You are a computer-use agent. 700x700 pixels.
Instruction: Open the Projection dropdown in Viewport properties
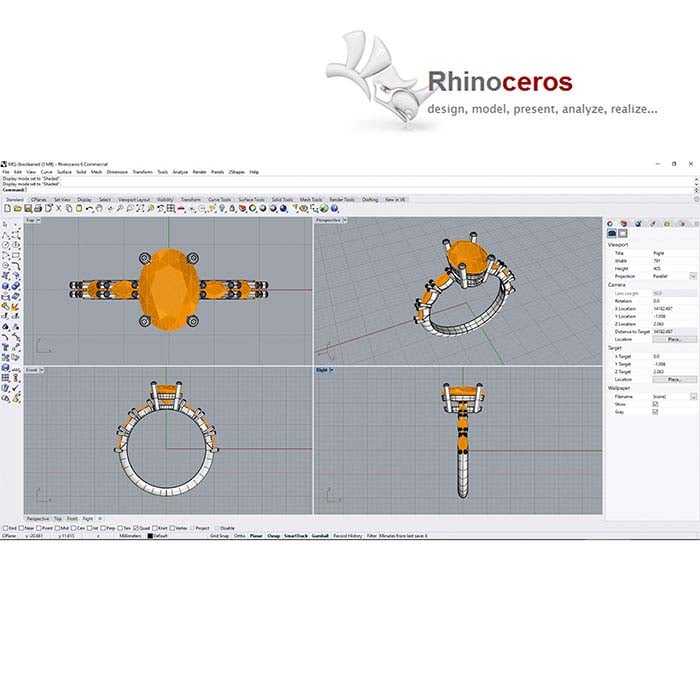pos(693,276)
